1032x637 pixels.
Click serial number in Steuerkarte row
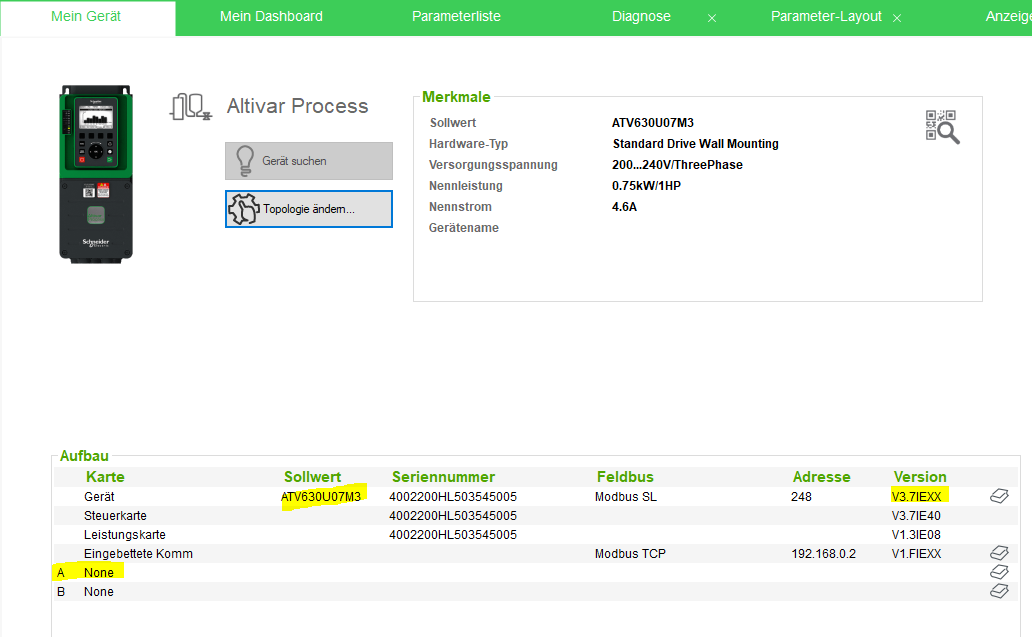pos(453,516)
